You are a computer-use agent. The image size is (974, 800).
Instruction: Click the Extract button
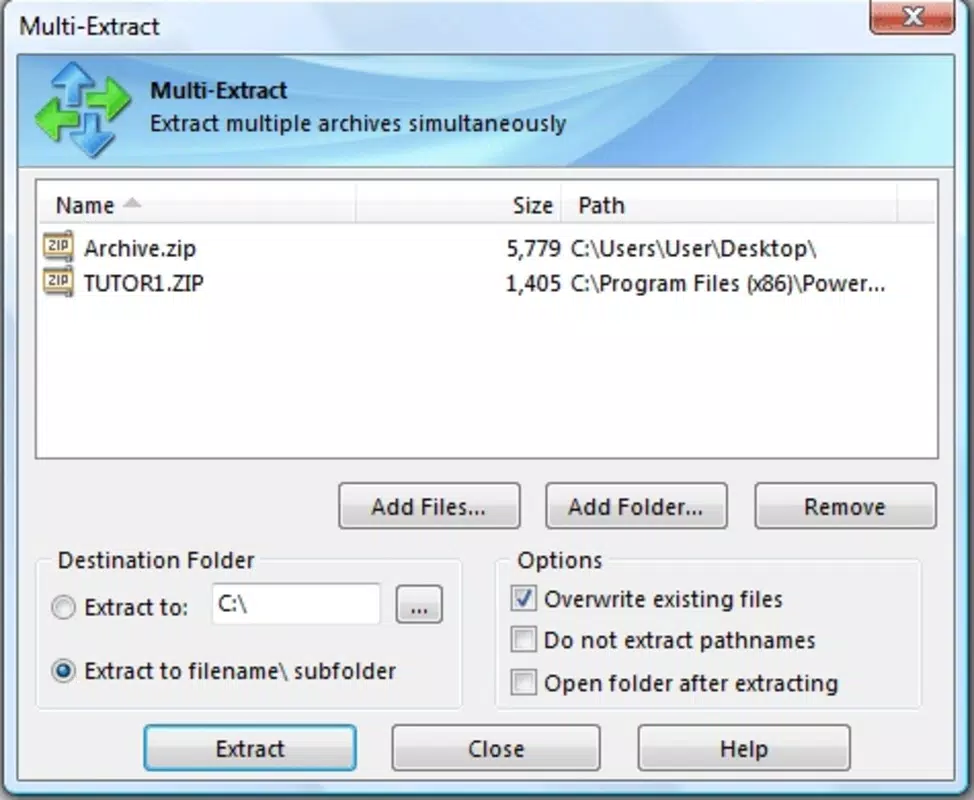pyautogui.click(x=250, y=748)
